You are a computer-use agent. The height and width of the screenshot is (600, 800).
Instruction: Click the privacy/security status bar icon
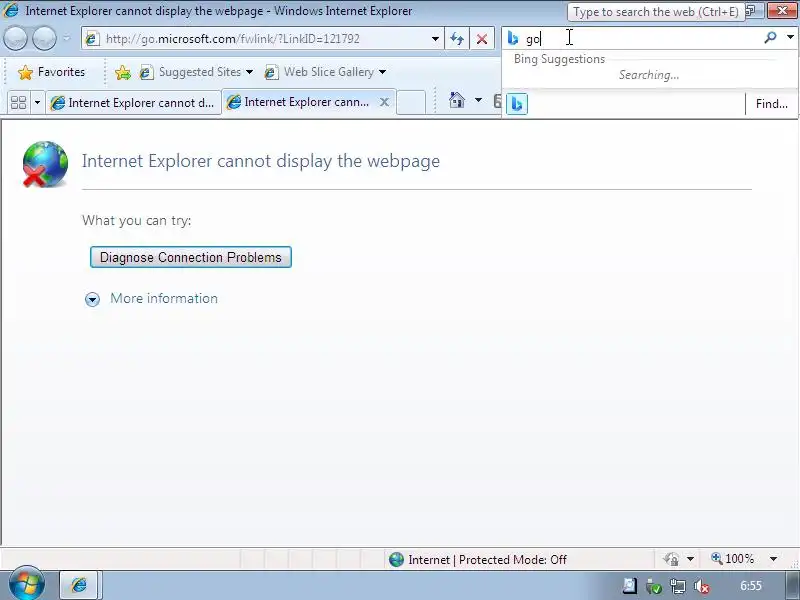coord(671,559)
